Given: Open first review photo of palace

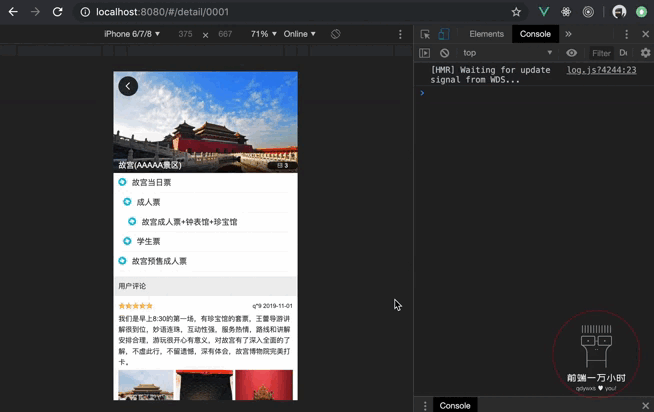Looking at the screenshot, I should tap(146, 385).
